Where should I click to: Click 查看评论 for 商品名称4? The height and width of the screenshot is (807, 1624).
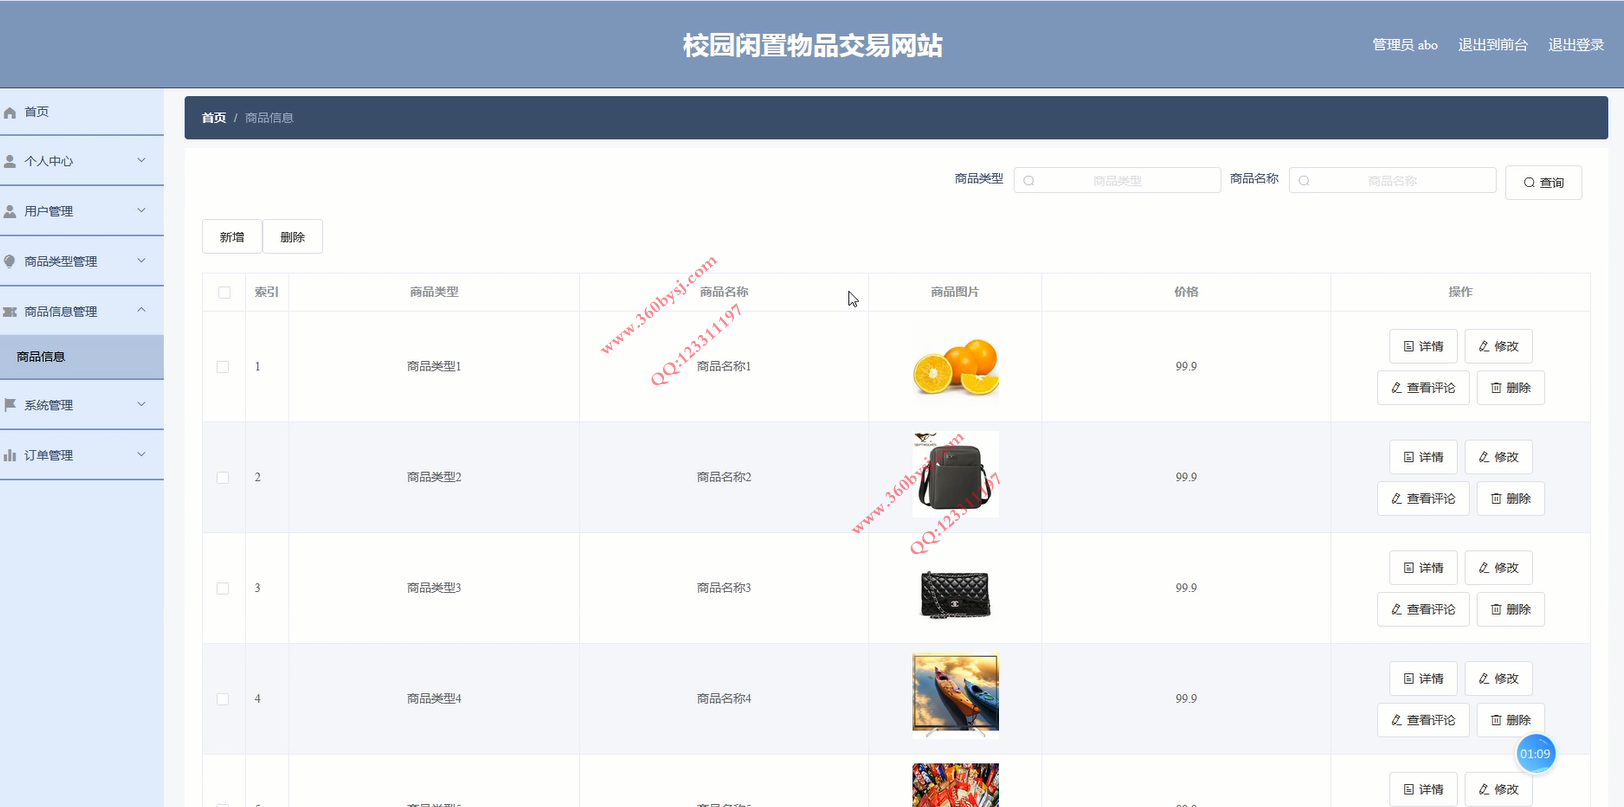[x=1423, y=721]
